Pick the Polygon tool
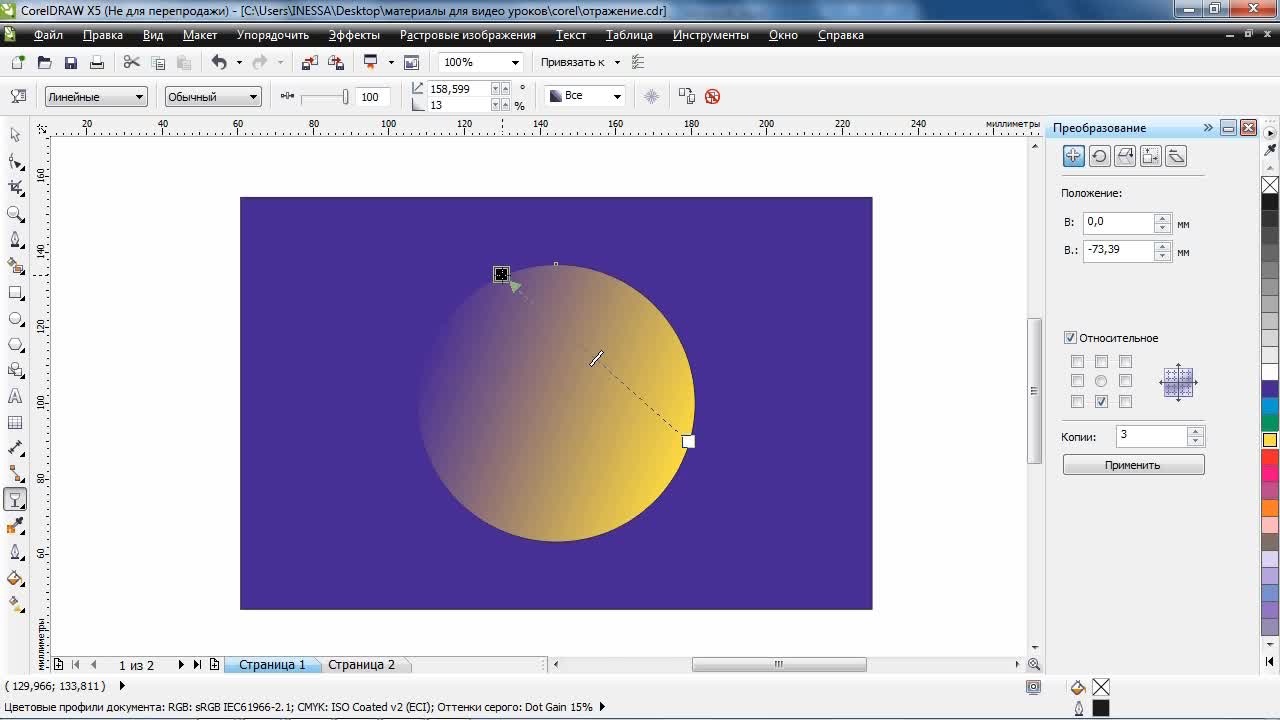Image resolution: width=1280 pixels, height=720 pixels. [x=15, y=344]
